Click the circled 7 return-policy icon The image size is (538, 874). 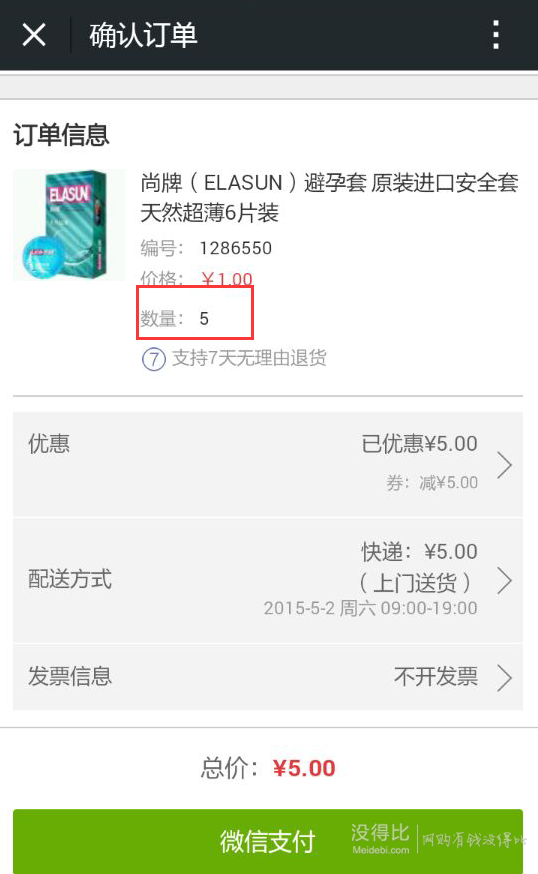tap(153, 358)
